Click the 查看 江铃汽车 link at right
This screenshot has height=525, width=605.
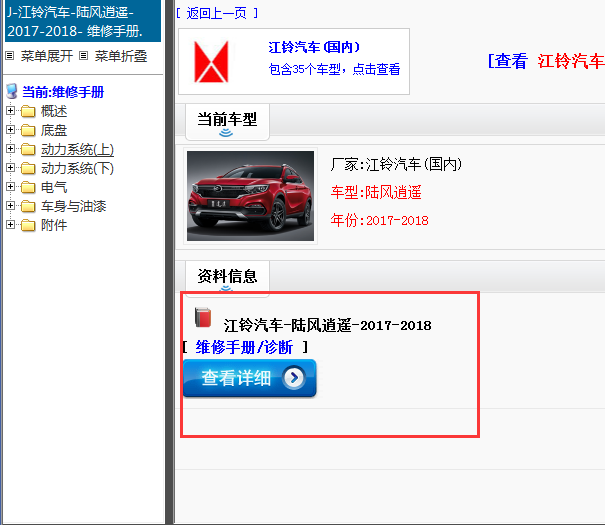pyautogui.click(x=546, y=61)
